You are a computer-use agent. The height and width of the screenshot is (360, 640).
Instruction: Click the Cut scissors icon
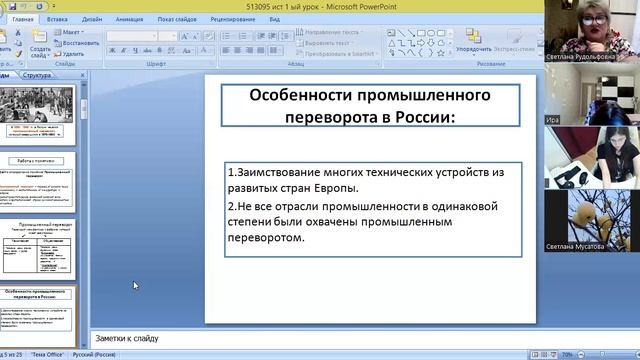tap(18, 33)
